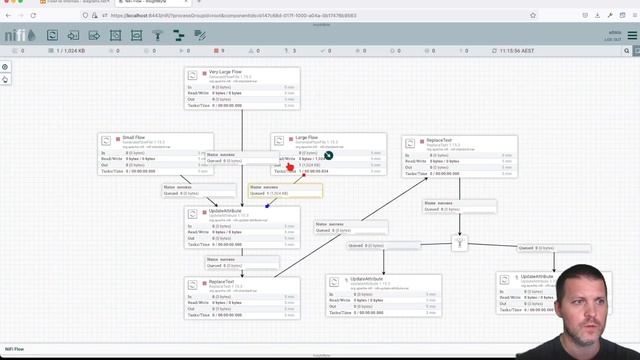Close the NiFi Flow browser tab
Screen dimensions: 640x360
click(186, 2)
